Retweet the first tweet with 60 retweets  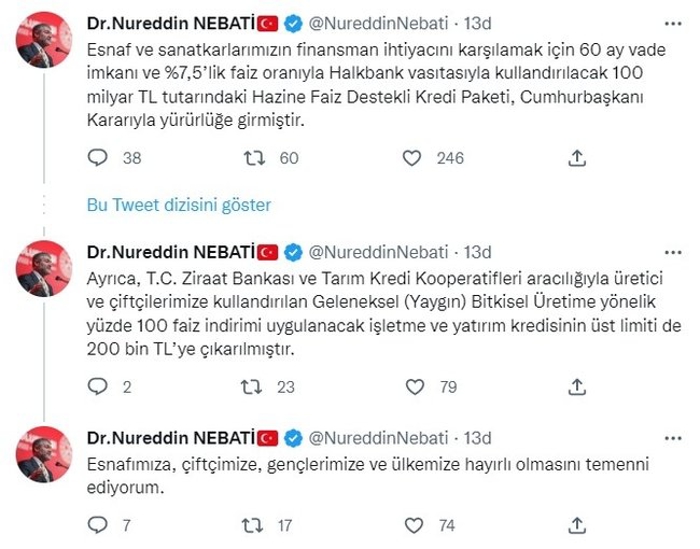tap(254, 158)
